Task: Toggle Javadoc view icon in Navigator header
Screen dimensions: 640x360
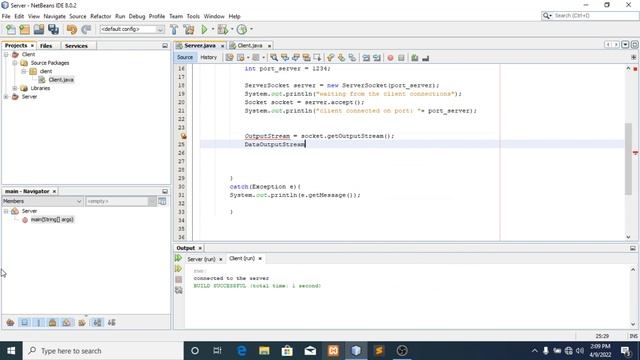Action: [x=162, y=201]
